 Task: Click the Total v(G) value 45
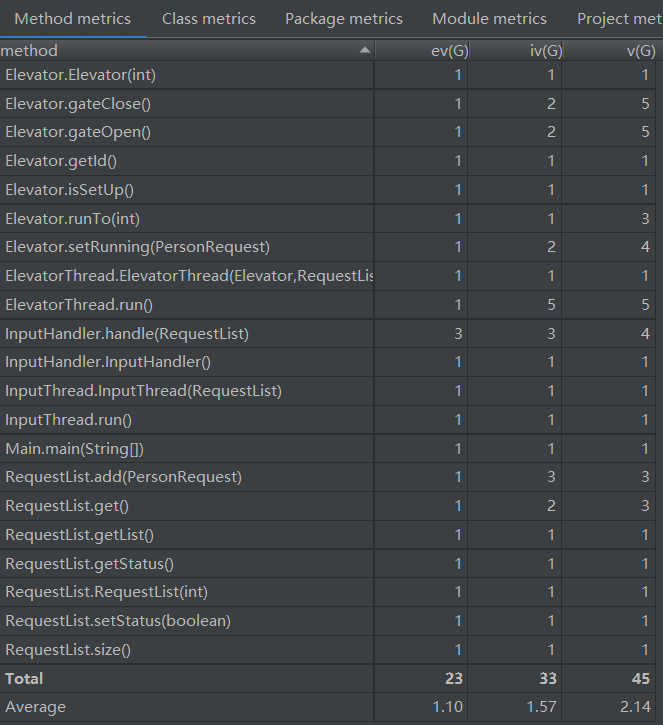pos(641,678)
